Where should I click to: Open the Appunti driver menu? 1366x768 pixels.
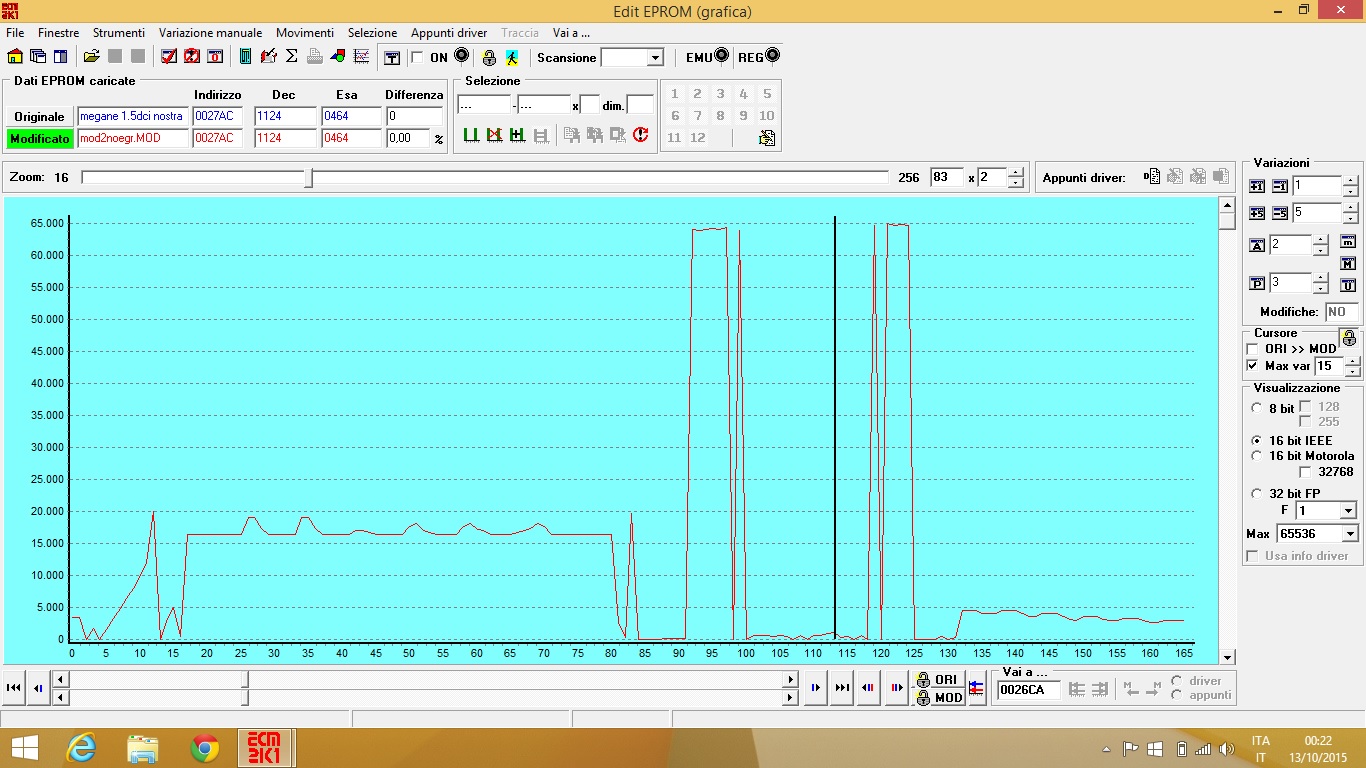coord(449,33)
